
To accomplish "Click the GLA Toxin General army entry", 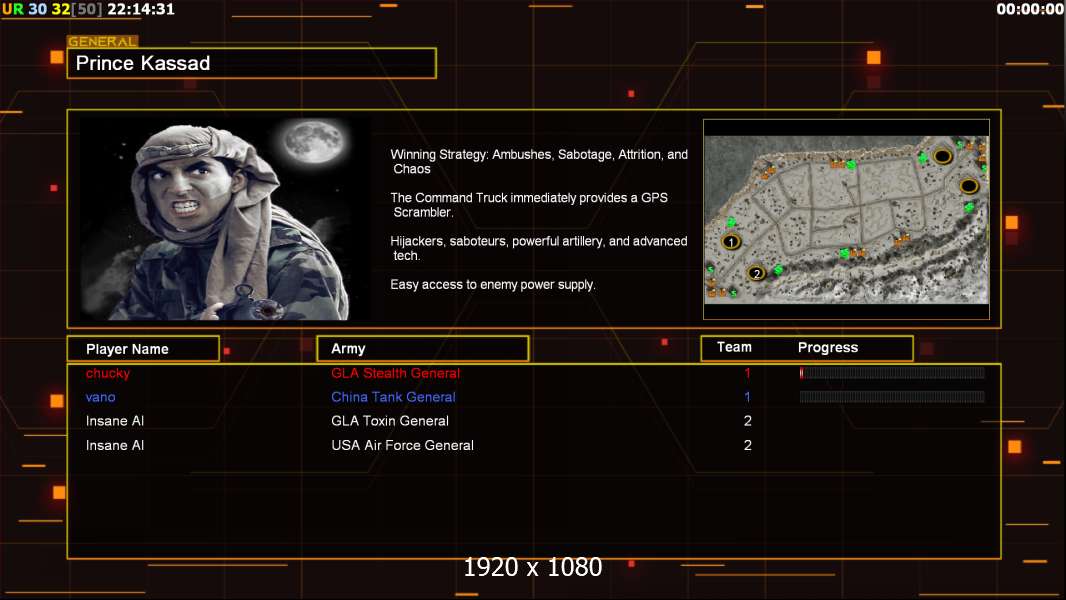I will pos(390,421).
